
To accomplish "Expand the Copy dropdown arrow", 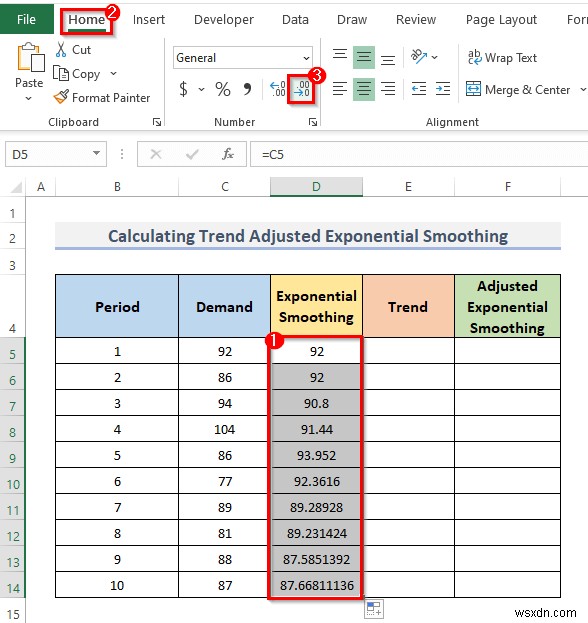I will click(114, 74).
